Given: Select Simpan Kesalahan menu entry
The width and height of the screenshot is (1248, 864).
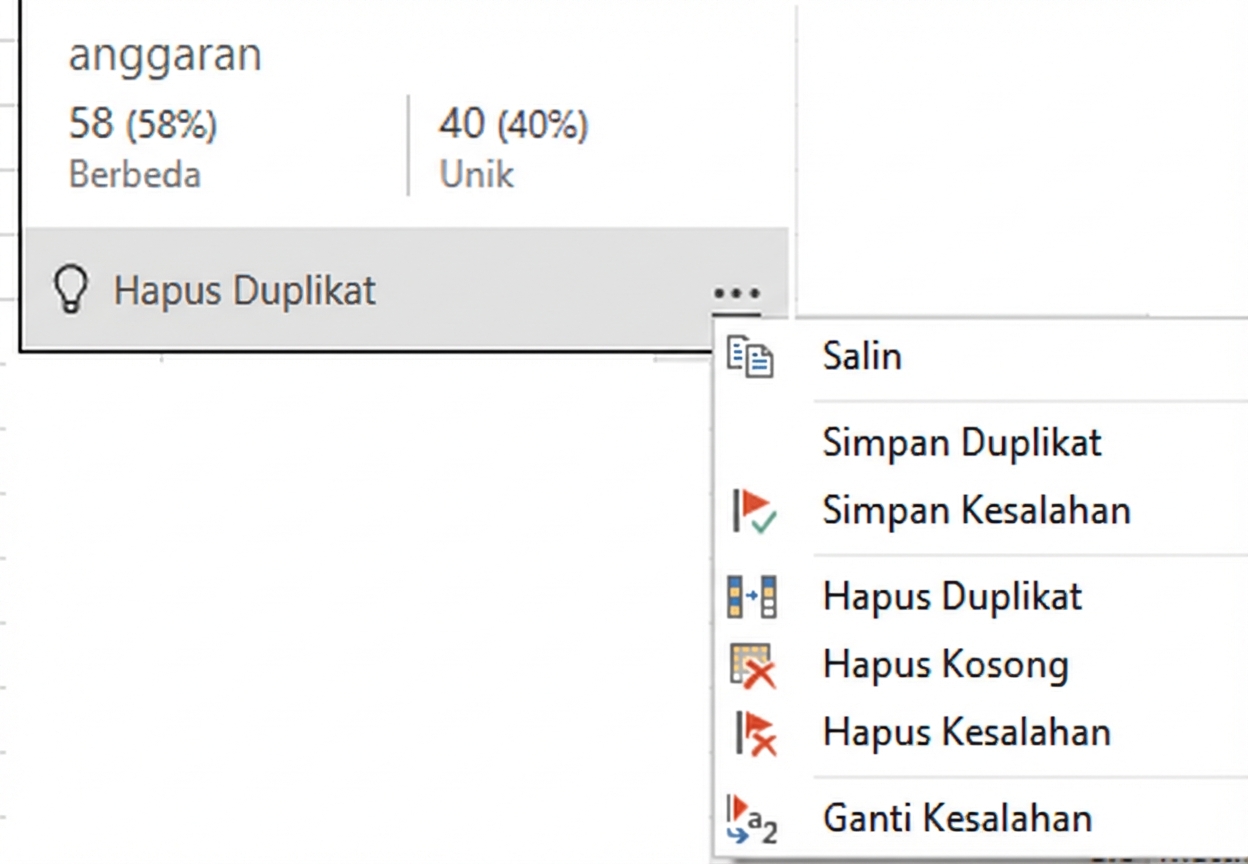Looking at the screenshot, I should [x=976, y=510].
